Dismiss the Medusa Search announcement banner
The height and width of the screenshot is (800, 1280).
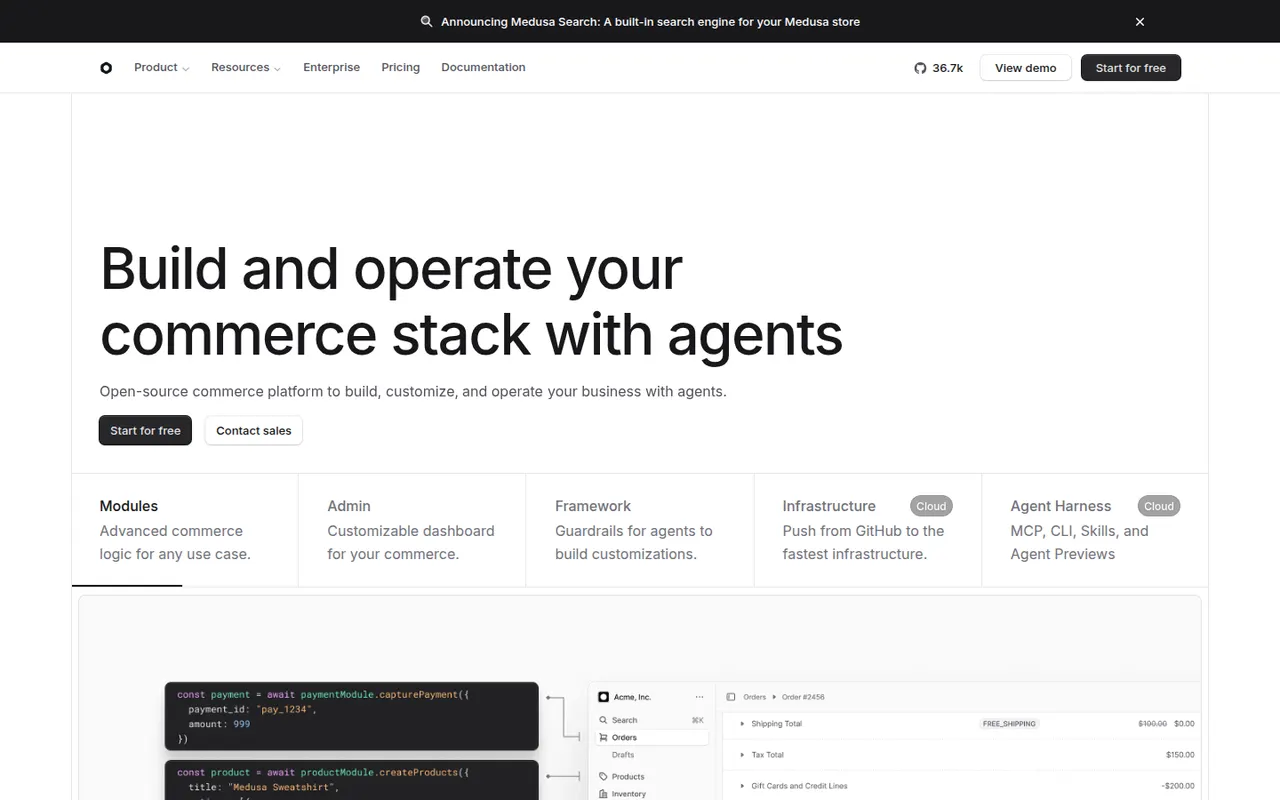[1140, 22]
